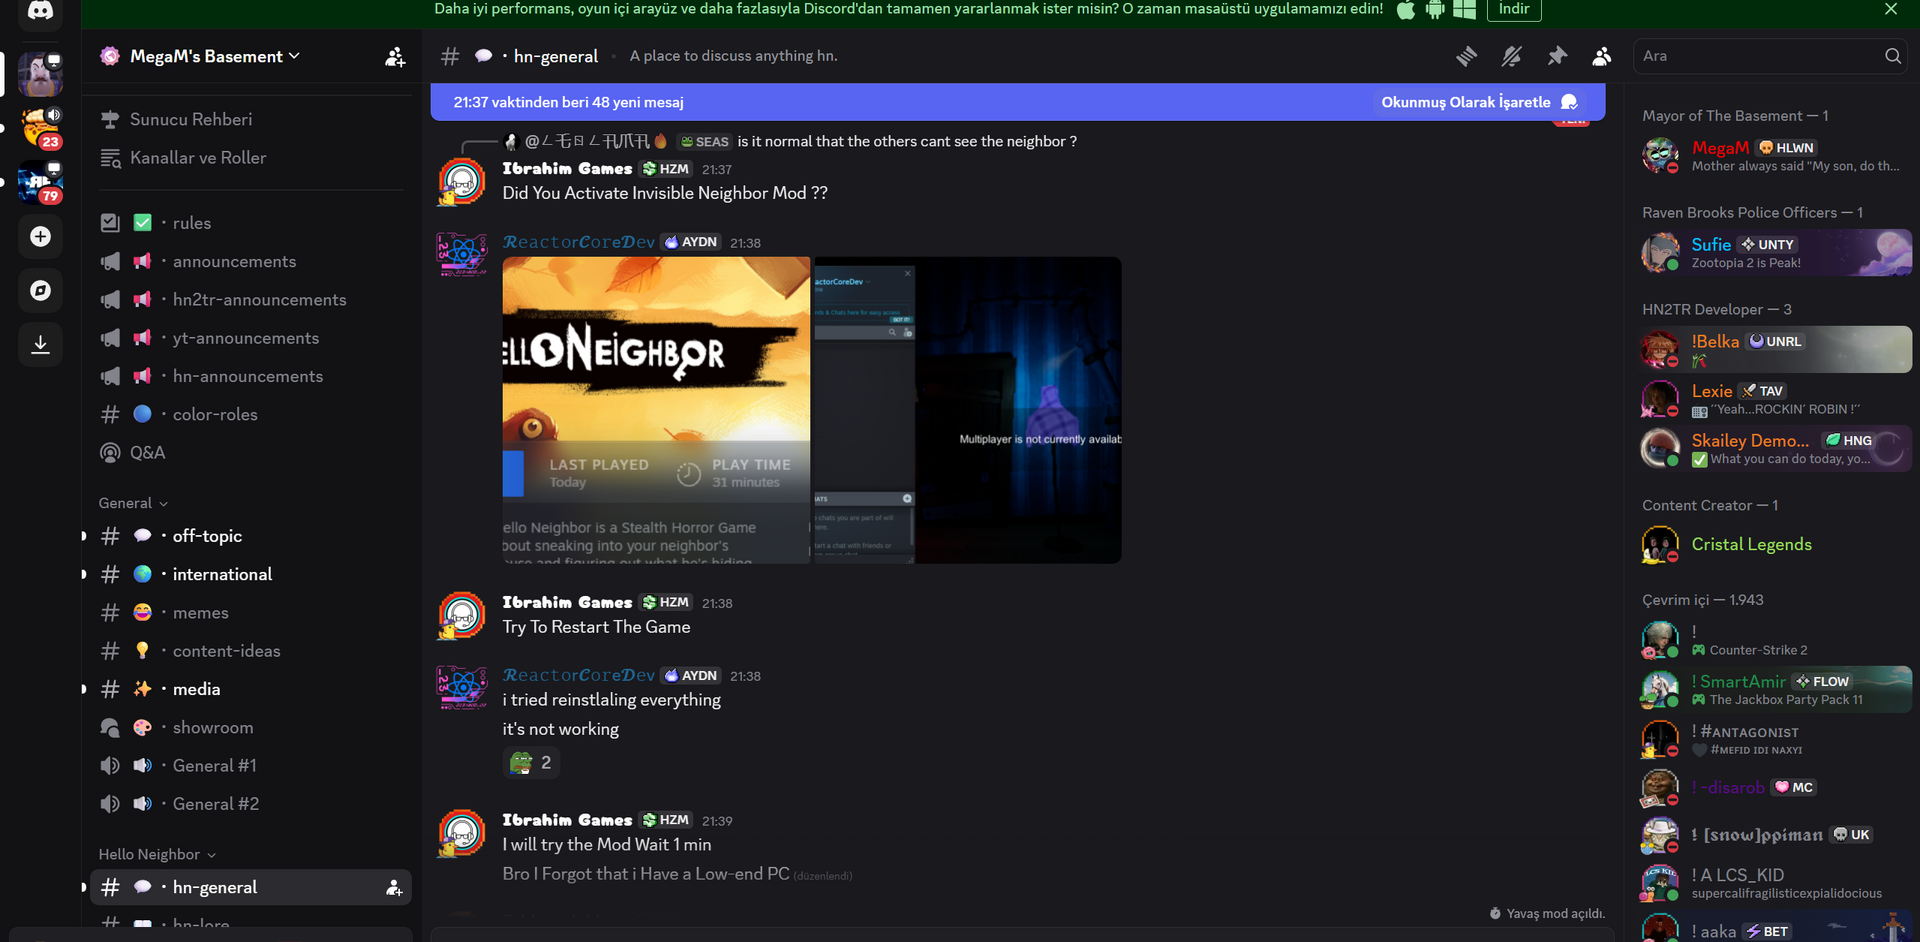The height and width of the screenshot is (942, 1920).
Task: Click the magnifier icon in search box
Action: 1892,56
